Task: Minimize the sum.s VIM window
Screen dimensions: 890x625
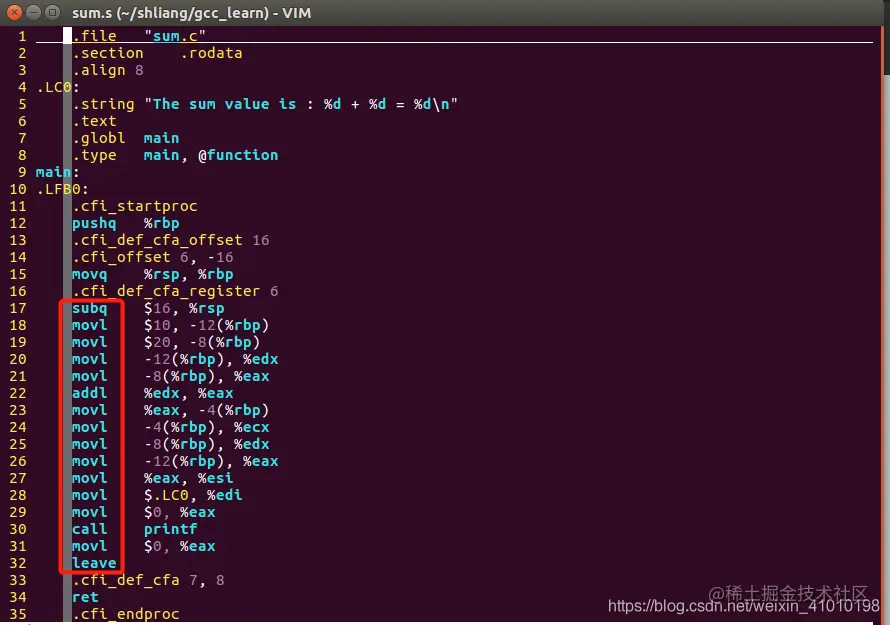Action: 33,12
